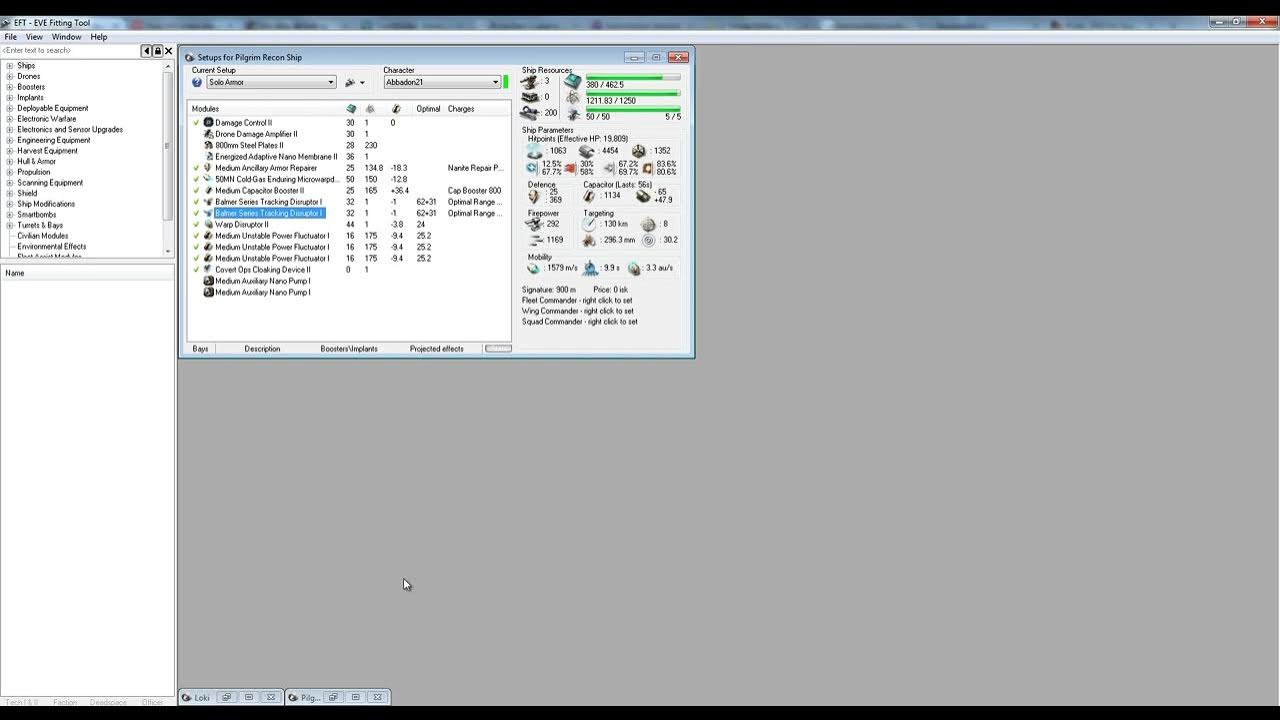Click the 800mm Steel Plates II icon
The width and height of the screenshot is (1280, 720).
point(208,145)
